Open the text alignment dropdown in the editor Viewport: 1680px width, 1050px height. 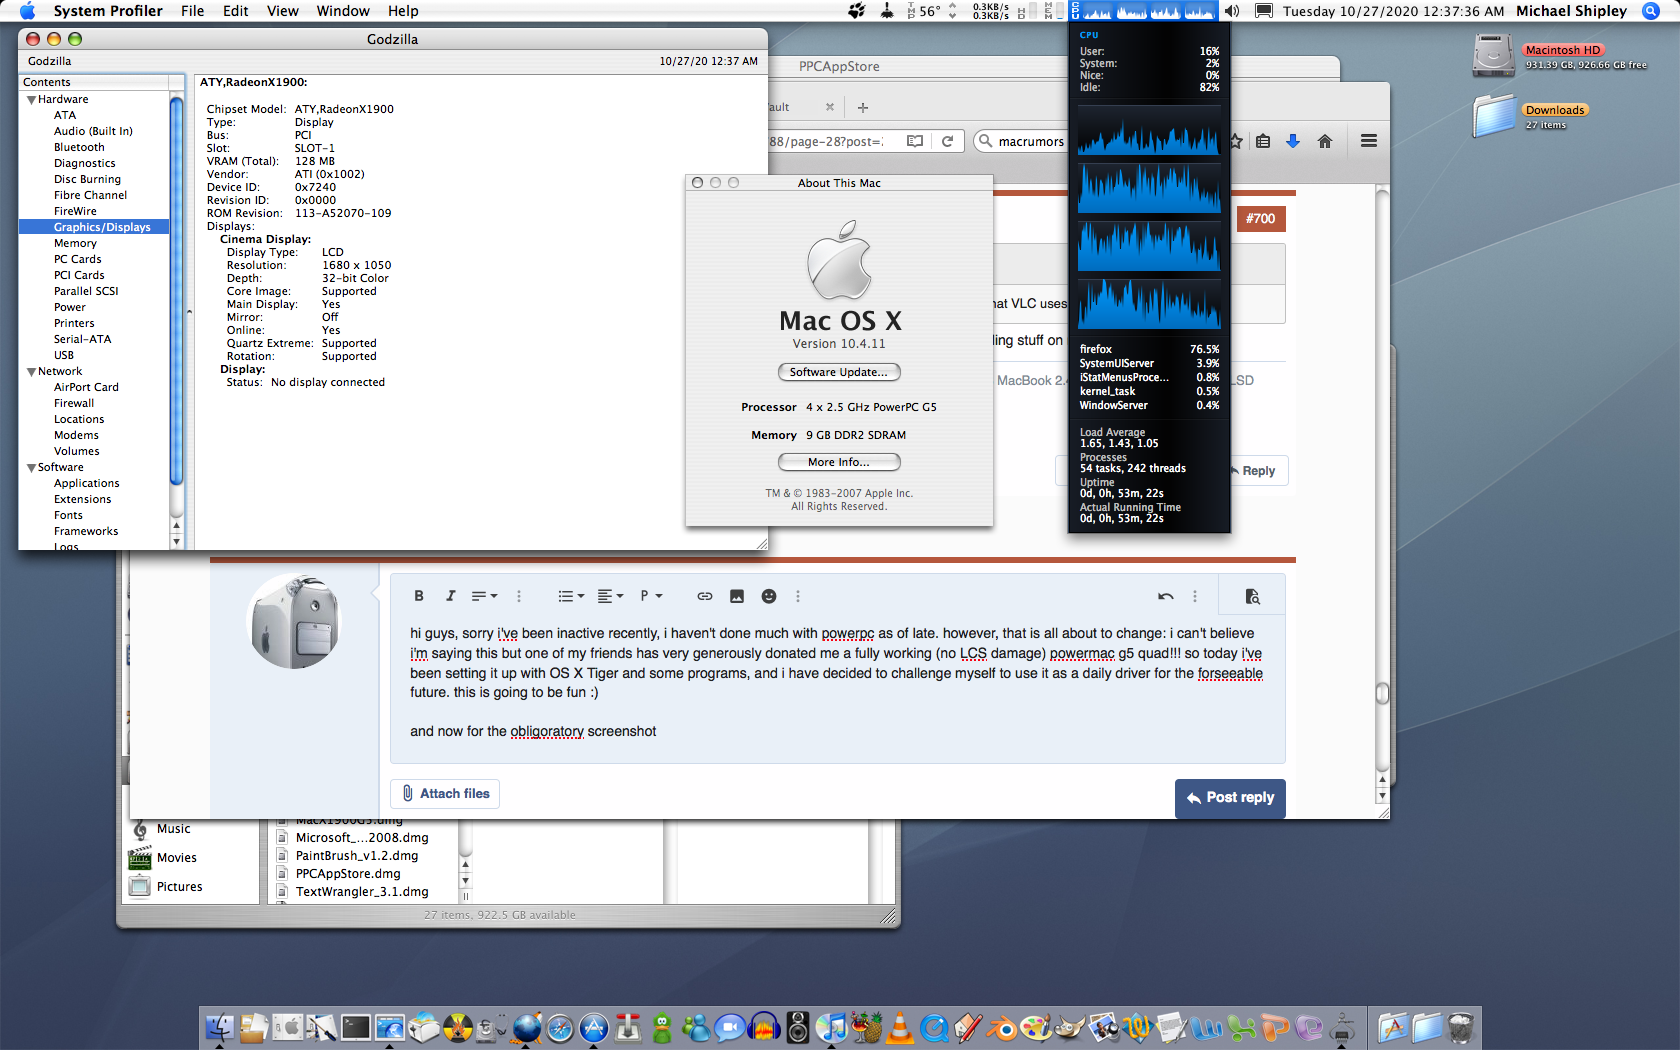[610, 596]
